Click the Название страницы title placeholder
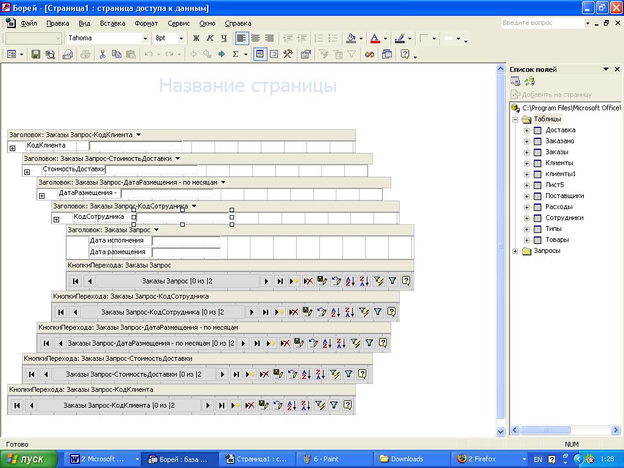 pyautogui.click(x=248, y=86)
